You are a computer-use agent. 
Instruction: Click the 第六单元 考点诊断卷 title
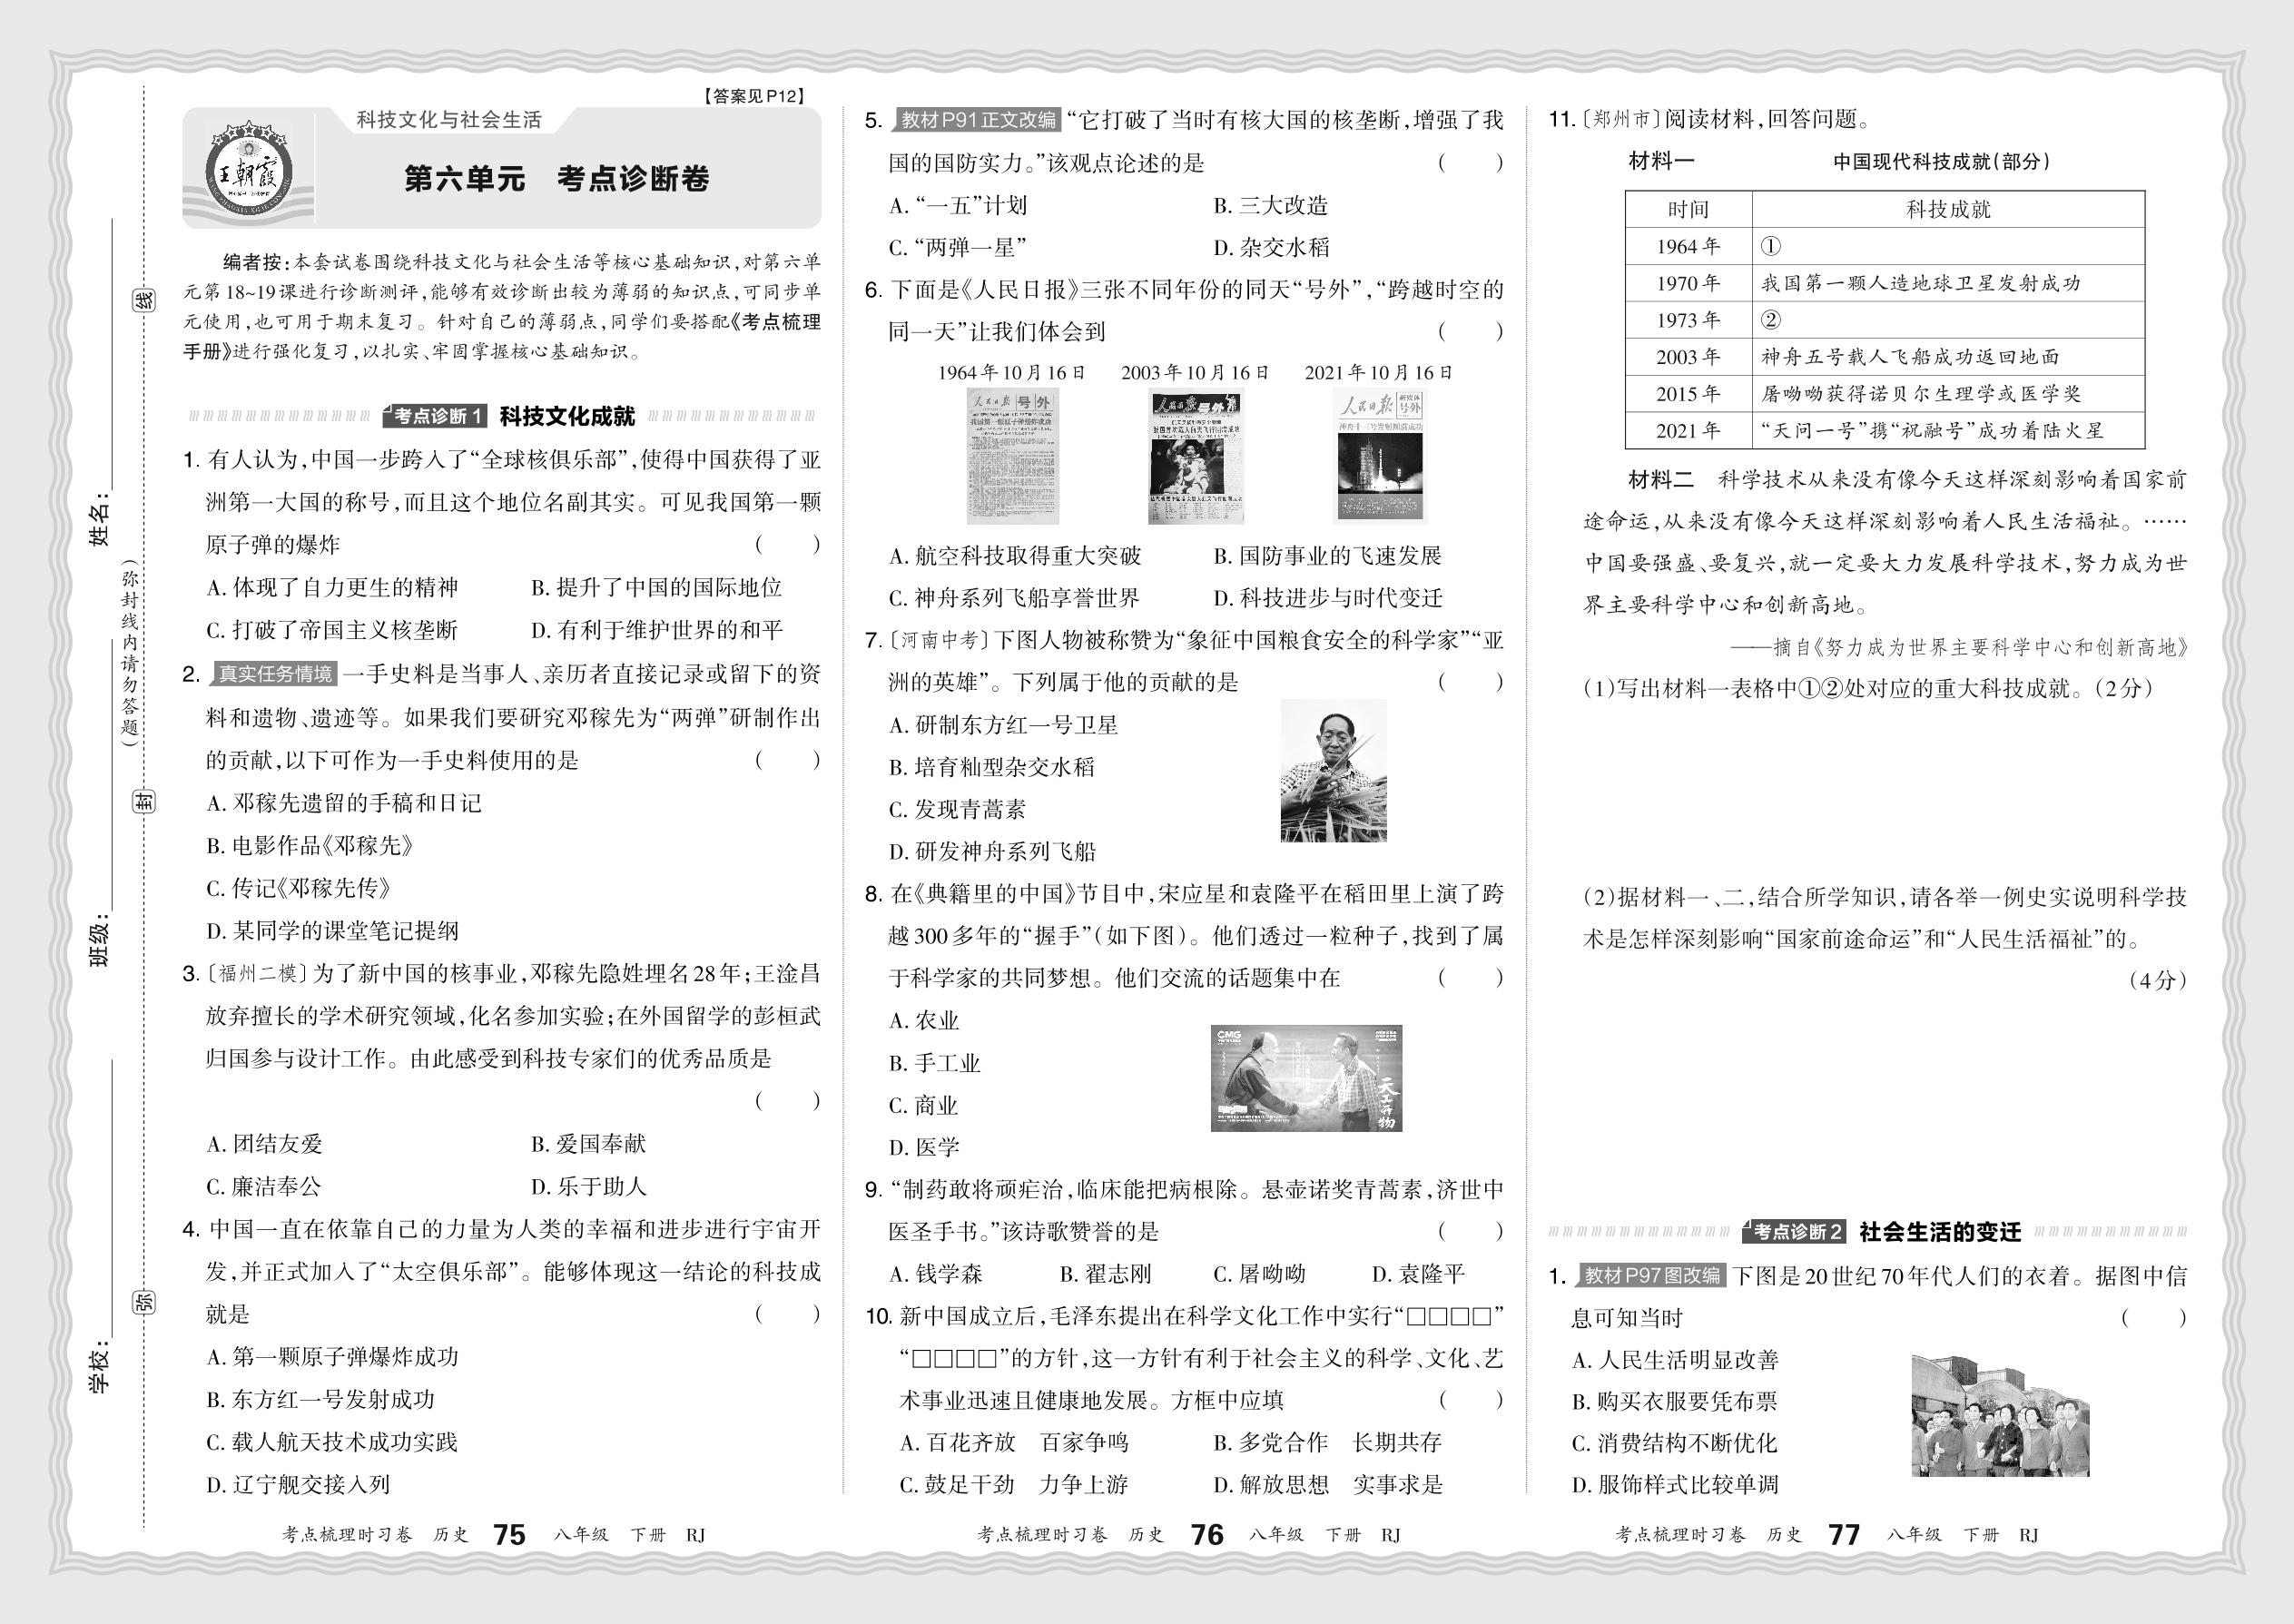point(556,179)
